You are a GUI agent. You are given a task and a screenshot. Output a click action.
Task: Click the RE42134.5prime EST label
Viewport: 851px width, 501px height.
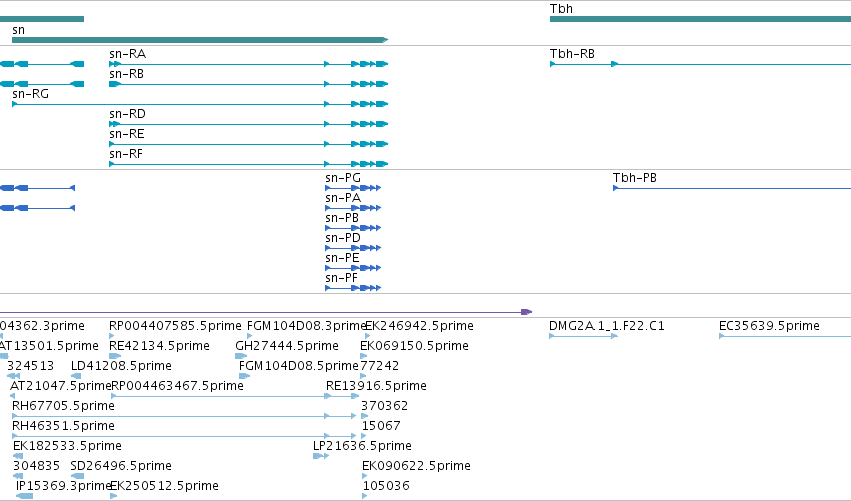159,346
